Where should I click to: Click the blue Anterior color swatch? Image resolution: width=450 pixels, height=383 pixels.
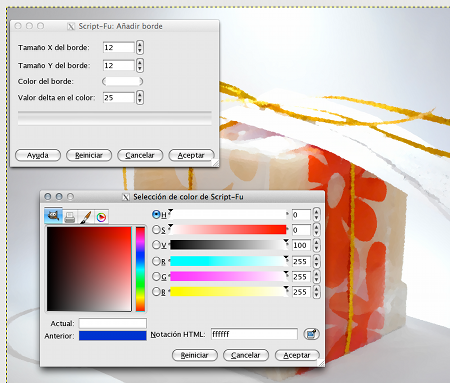(113, 336)
